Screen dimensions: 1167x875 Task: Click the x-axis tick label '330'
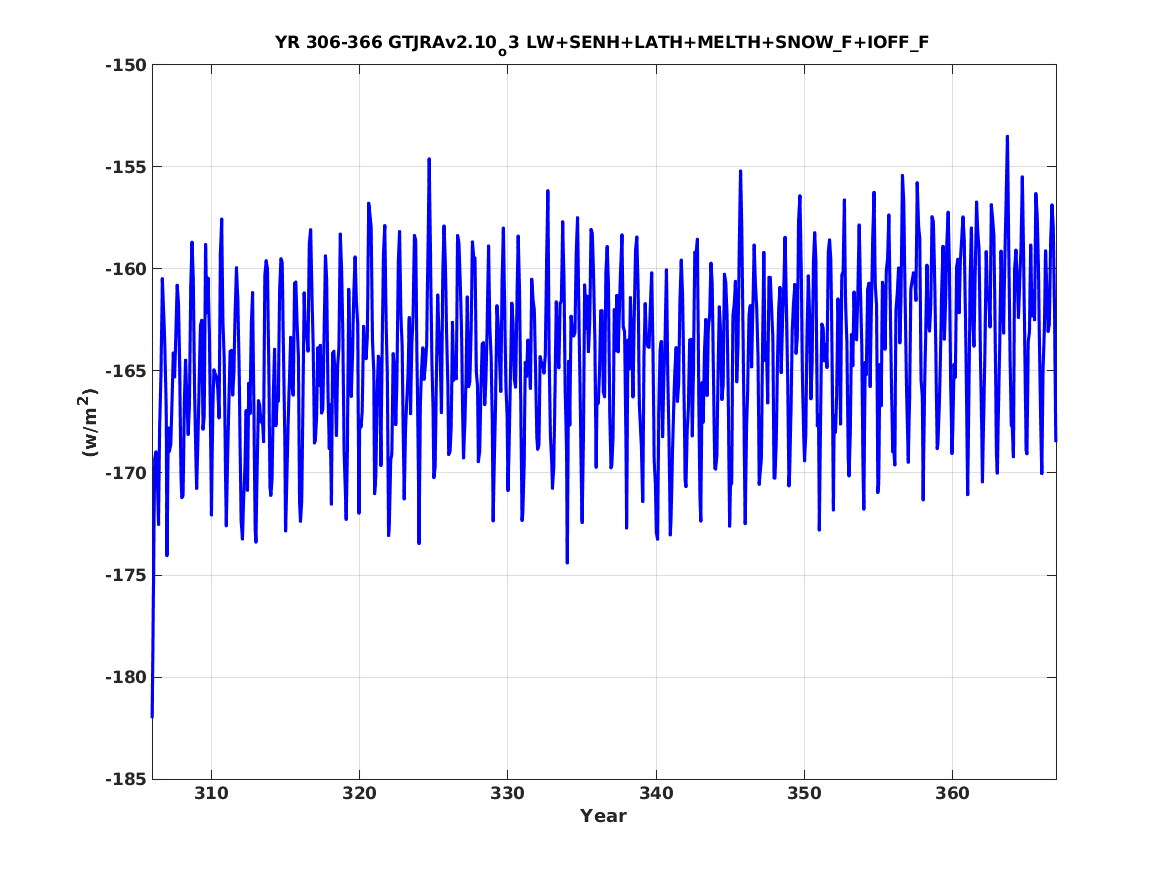coord(508,794)
